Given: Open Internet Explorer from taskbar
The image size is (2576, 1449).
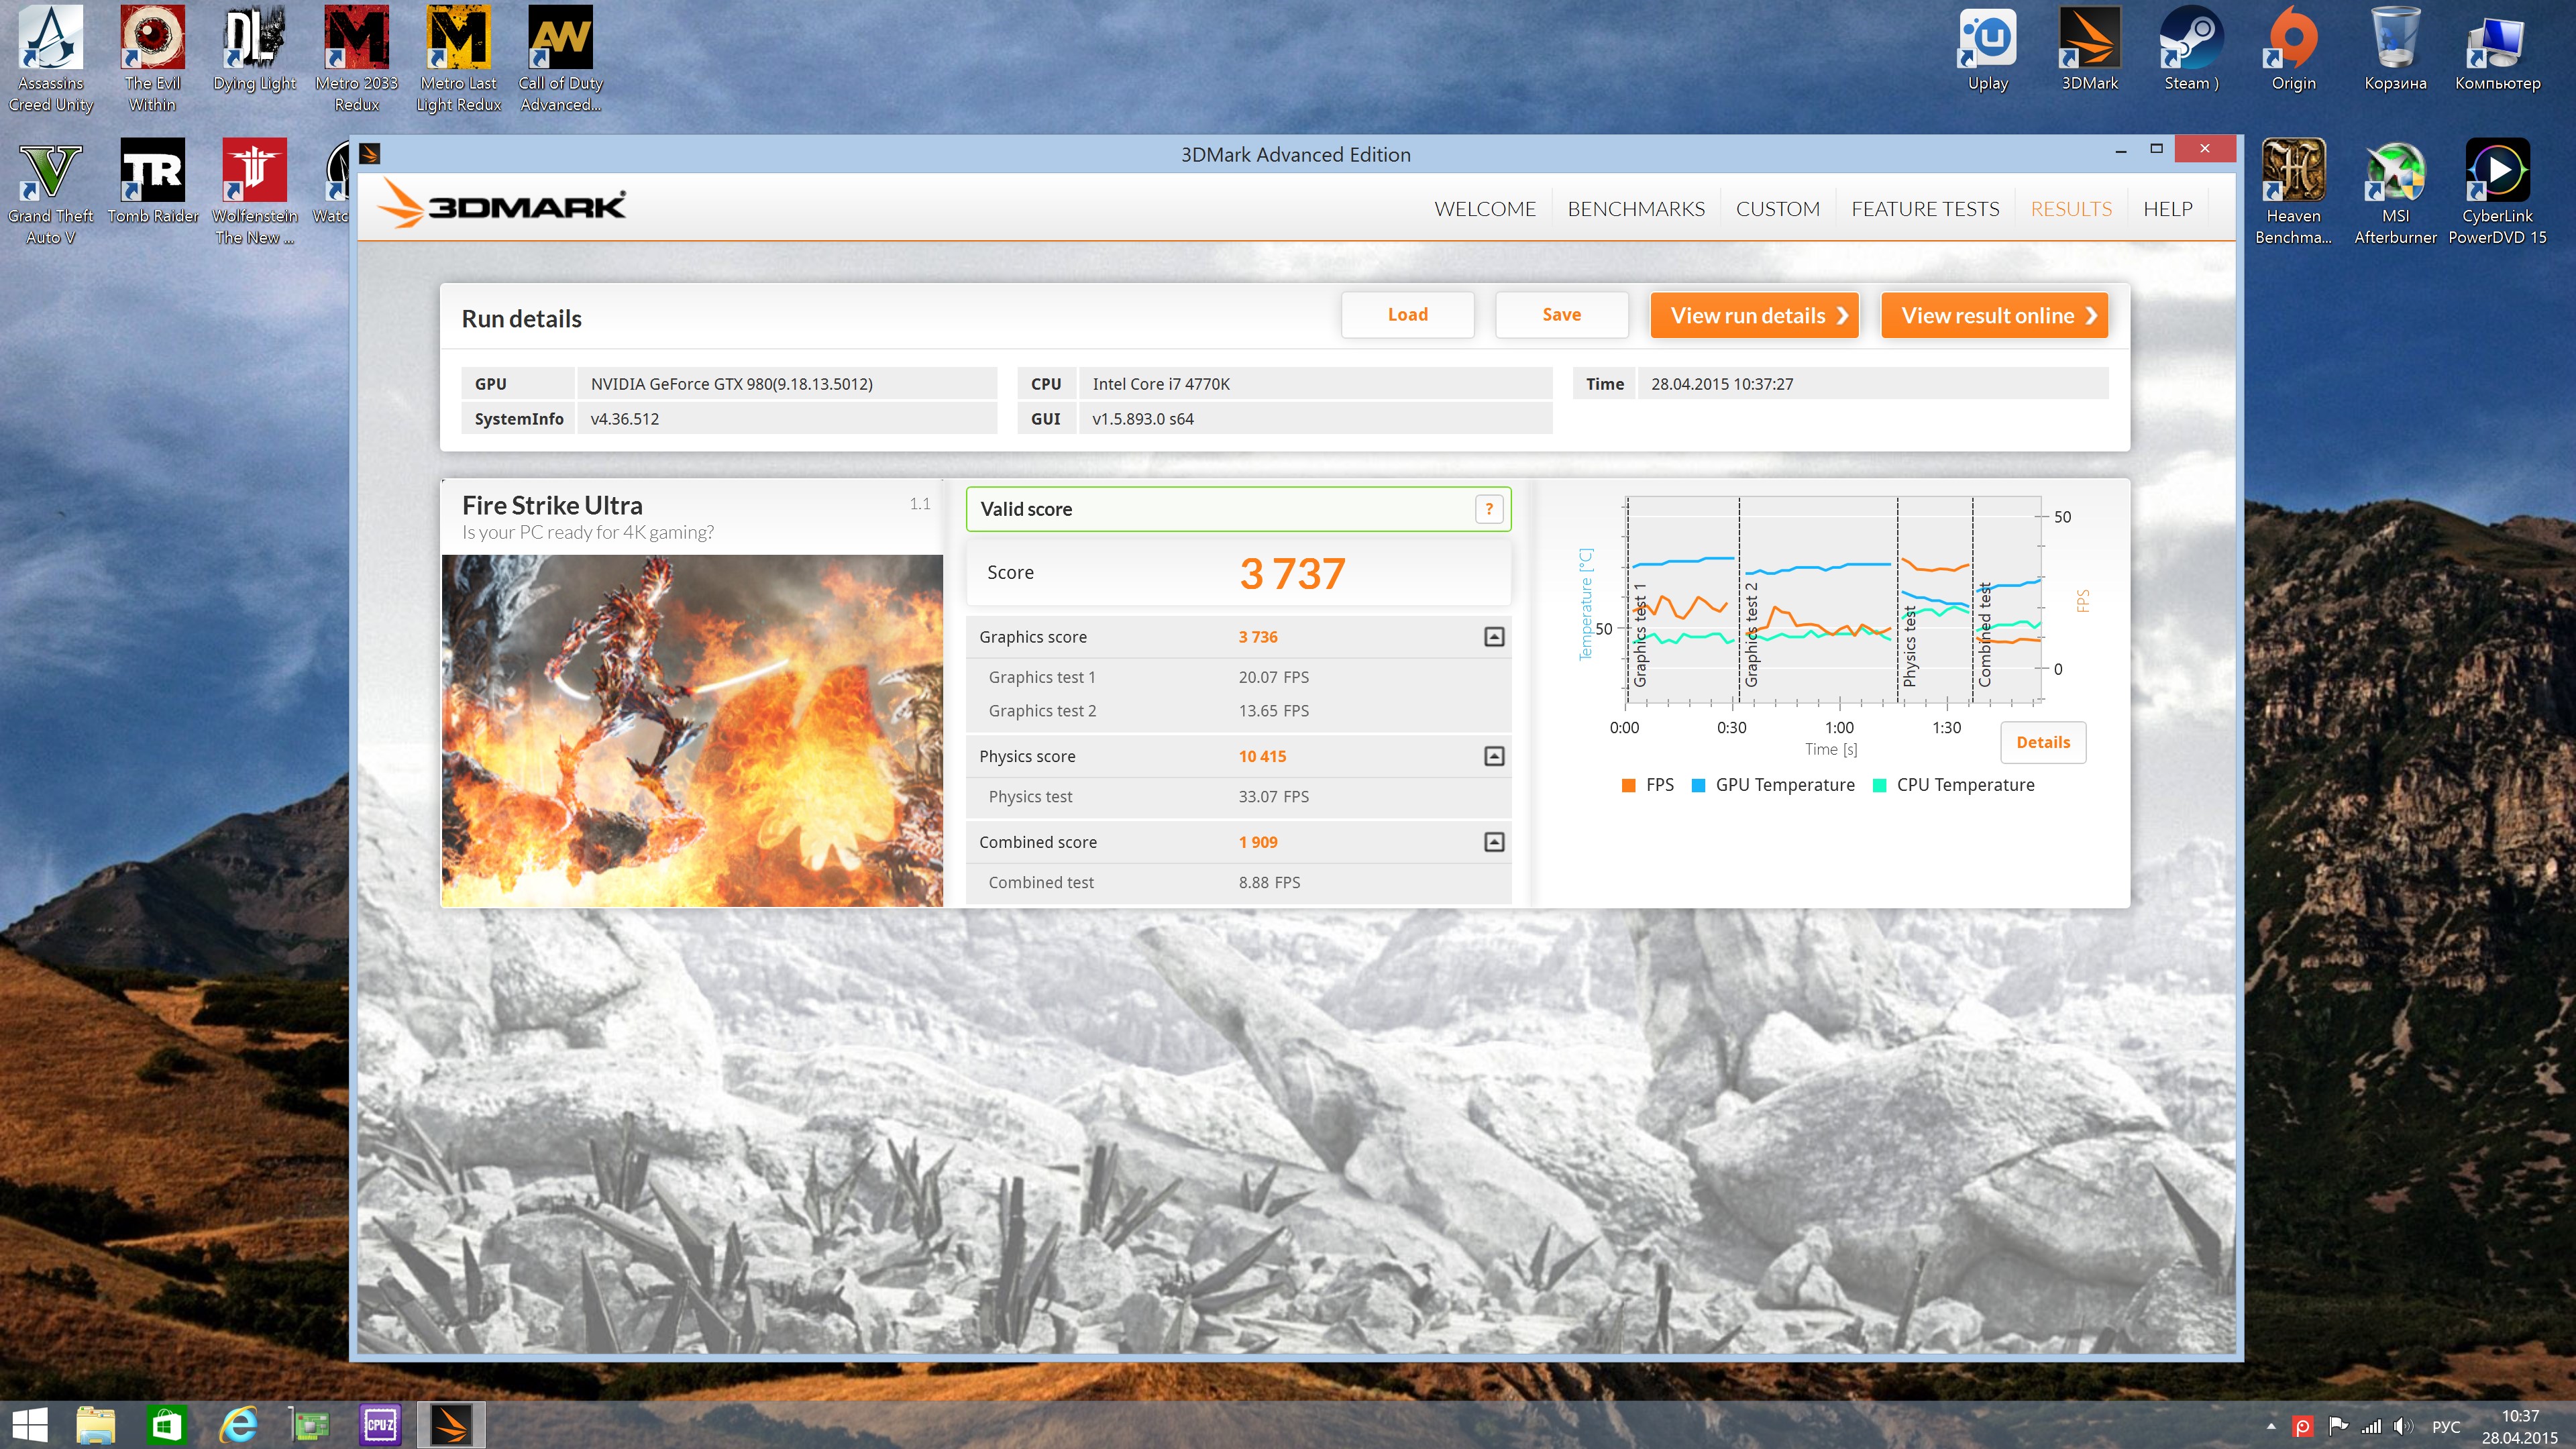Looking at the screenshot, I should pos(238,1424).
